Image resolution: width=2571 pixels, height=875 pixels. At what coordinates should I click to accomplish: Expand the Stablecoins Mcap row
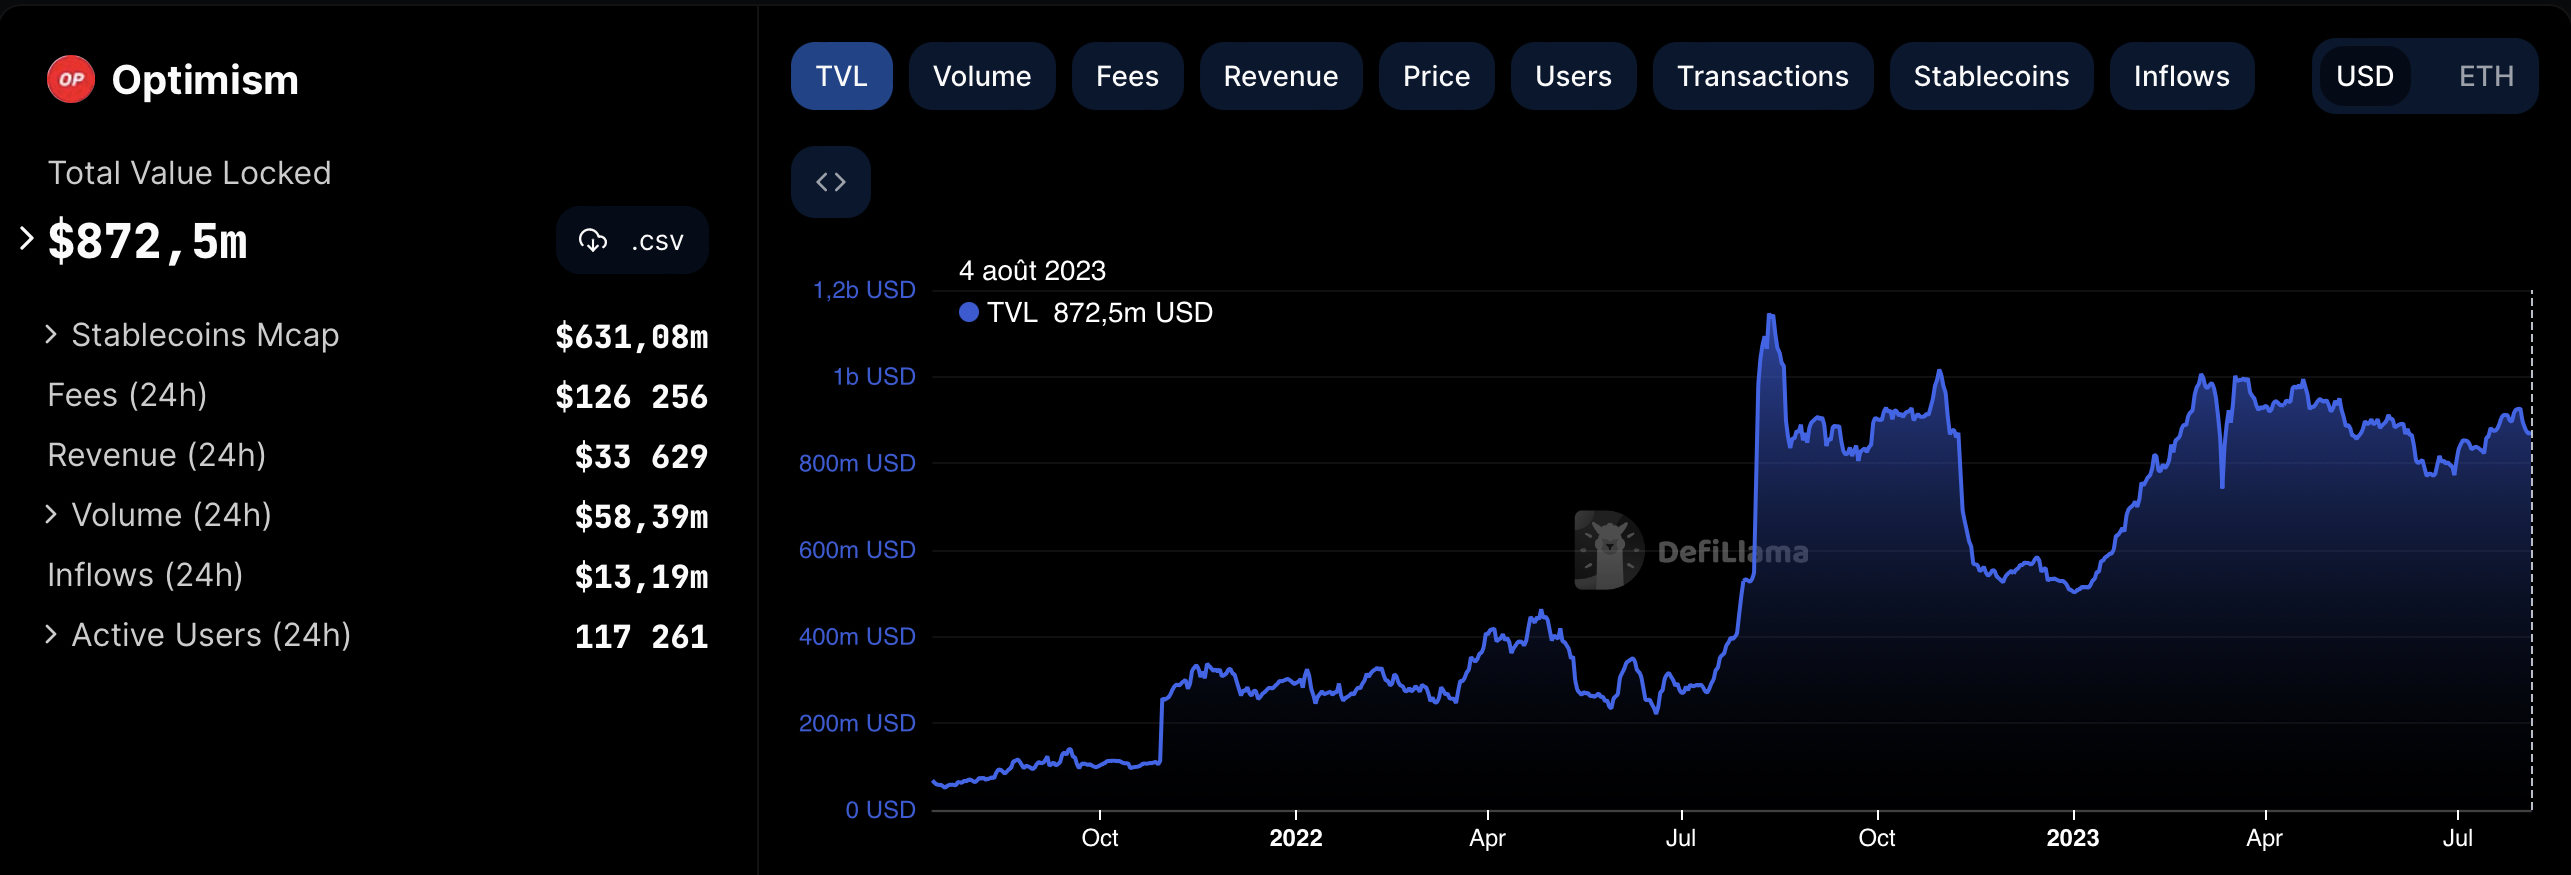[x=51, y=335]
